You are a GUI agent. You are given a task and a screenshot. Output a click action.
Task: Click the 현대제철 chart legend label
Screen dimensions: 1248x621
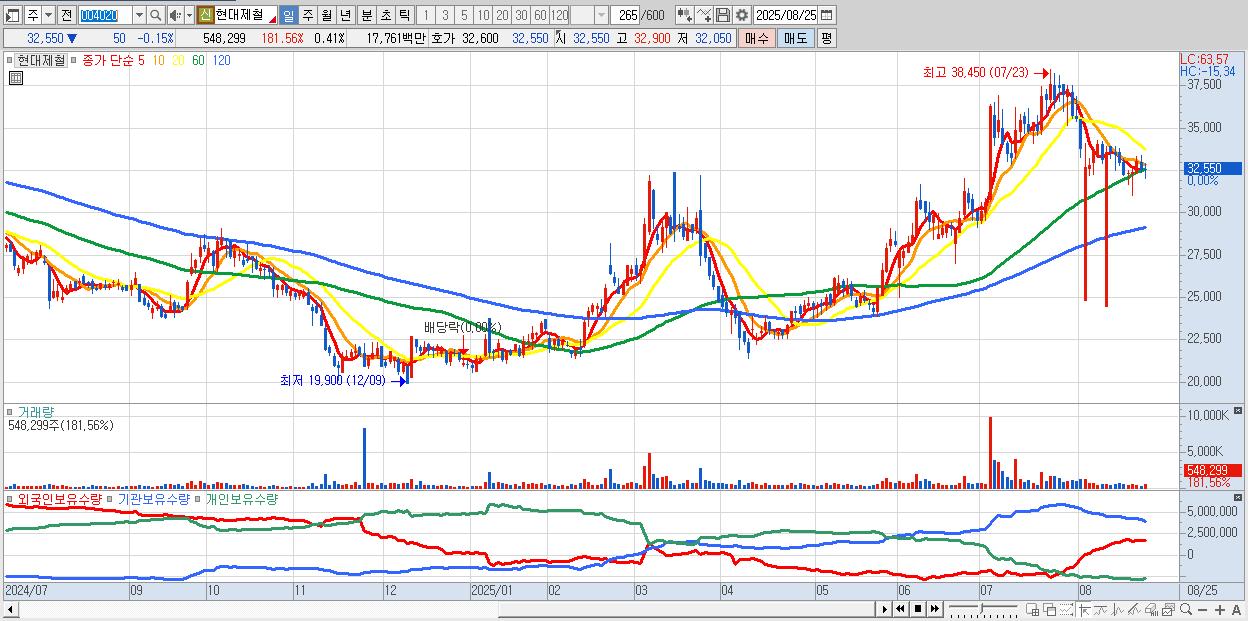click(40, 60)
